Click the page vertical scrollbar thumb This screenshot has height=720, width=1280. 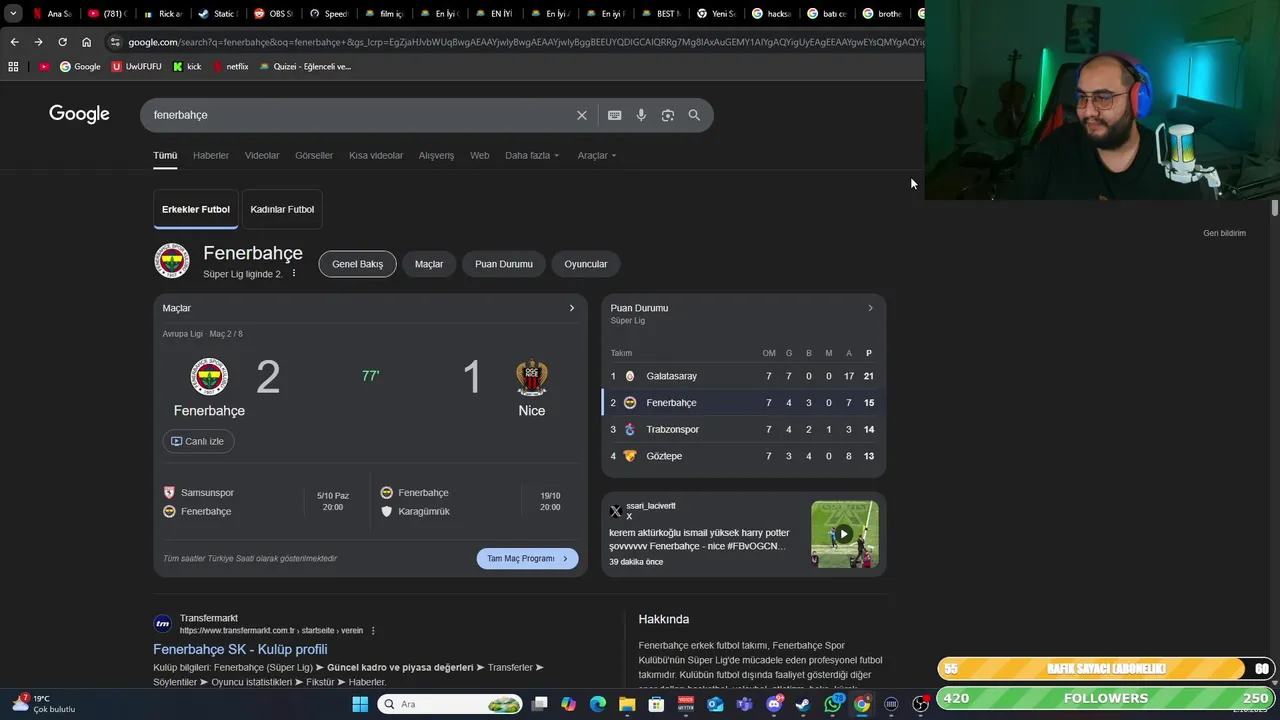coord(1275,207)
